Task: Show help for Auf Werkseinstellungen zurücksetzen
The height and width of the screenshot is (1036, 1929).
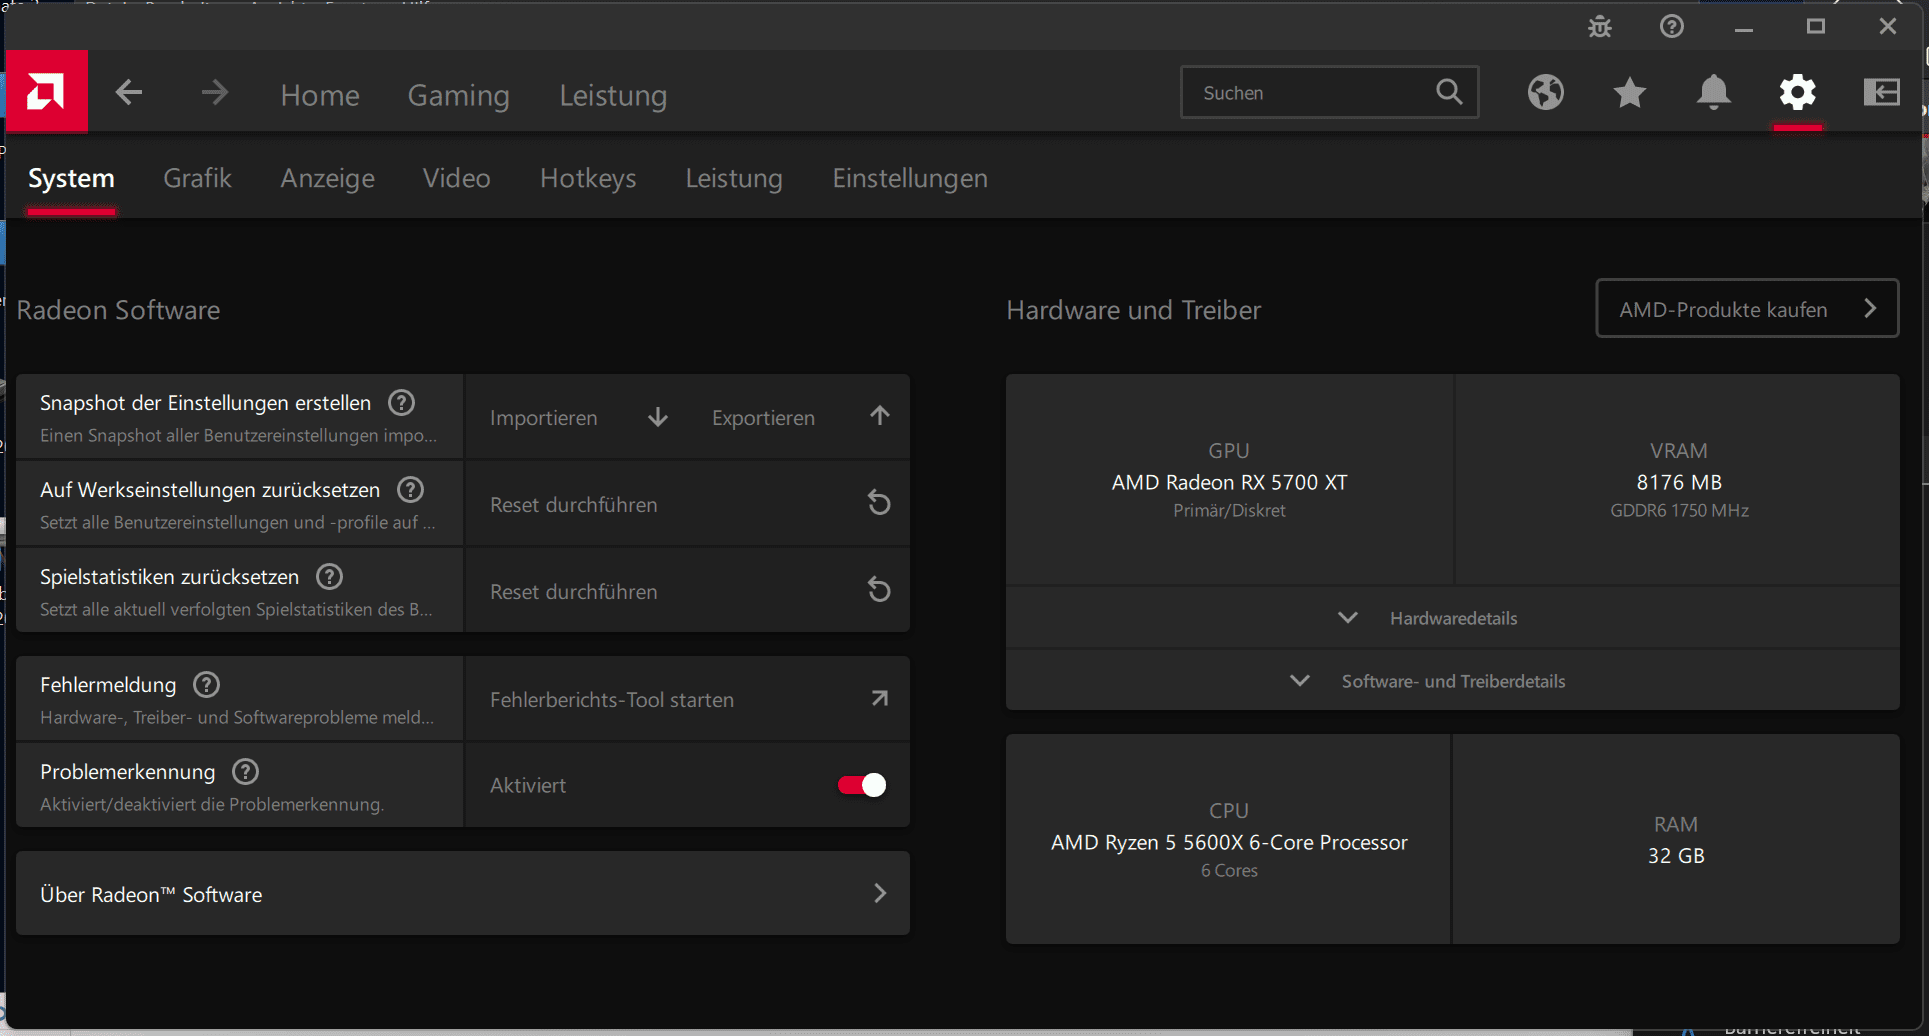Action: 410,489
